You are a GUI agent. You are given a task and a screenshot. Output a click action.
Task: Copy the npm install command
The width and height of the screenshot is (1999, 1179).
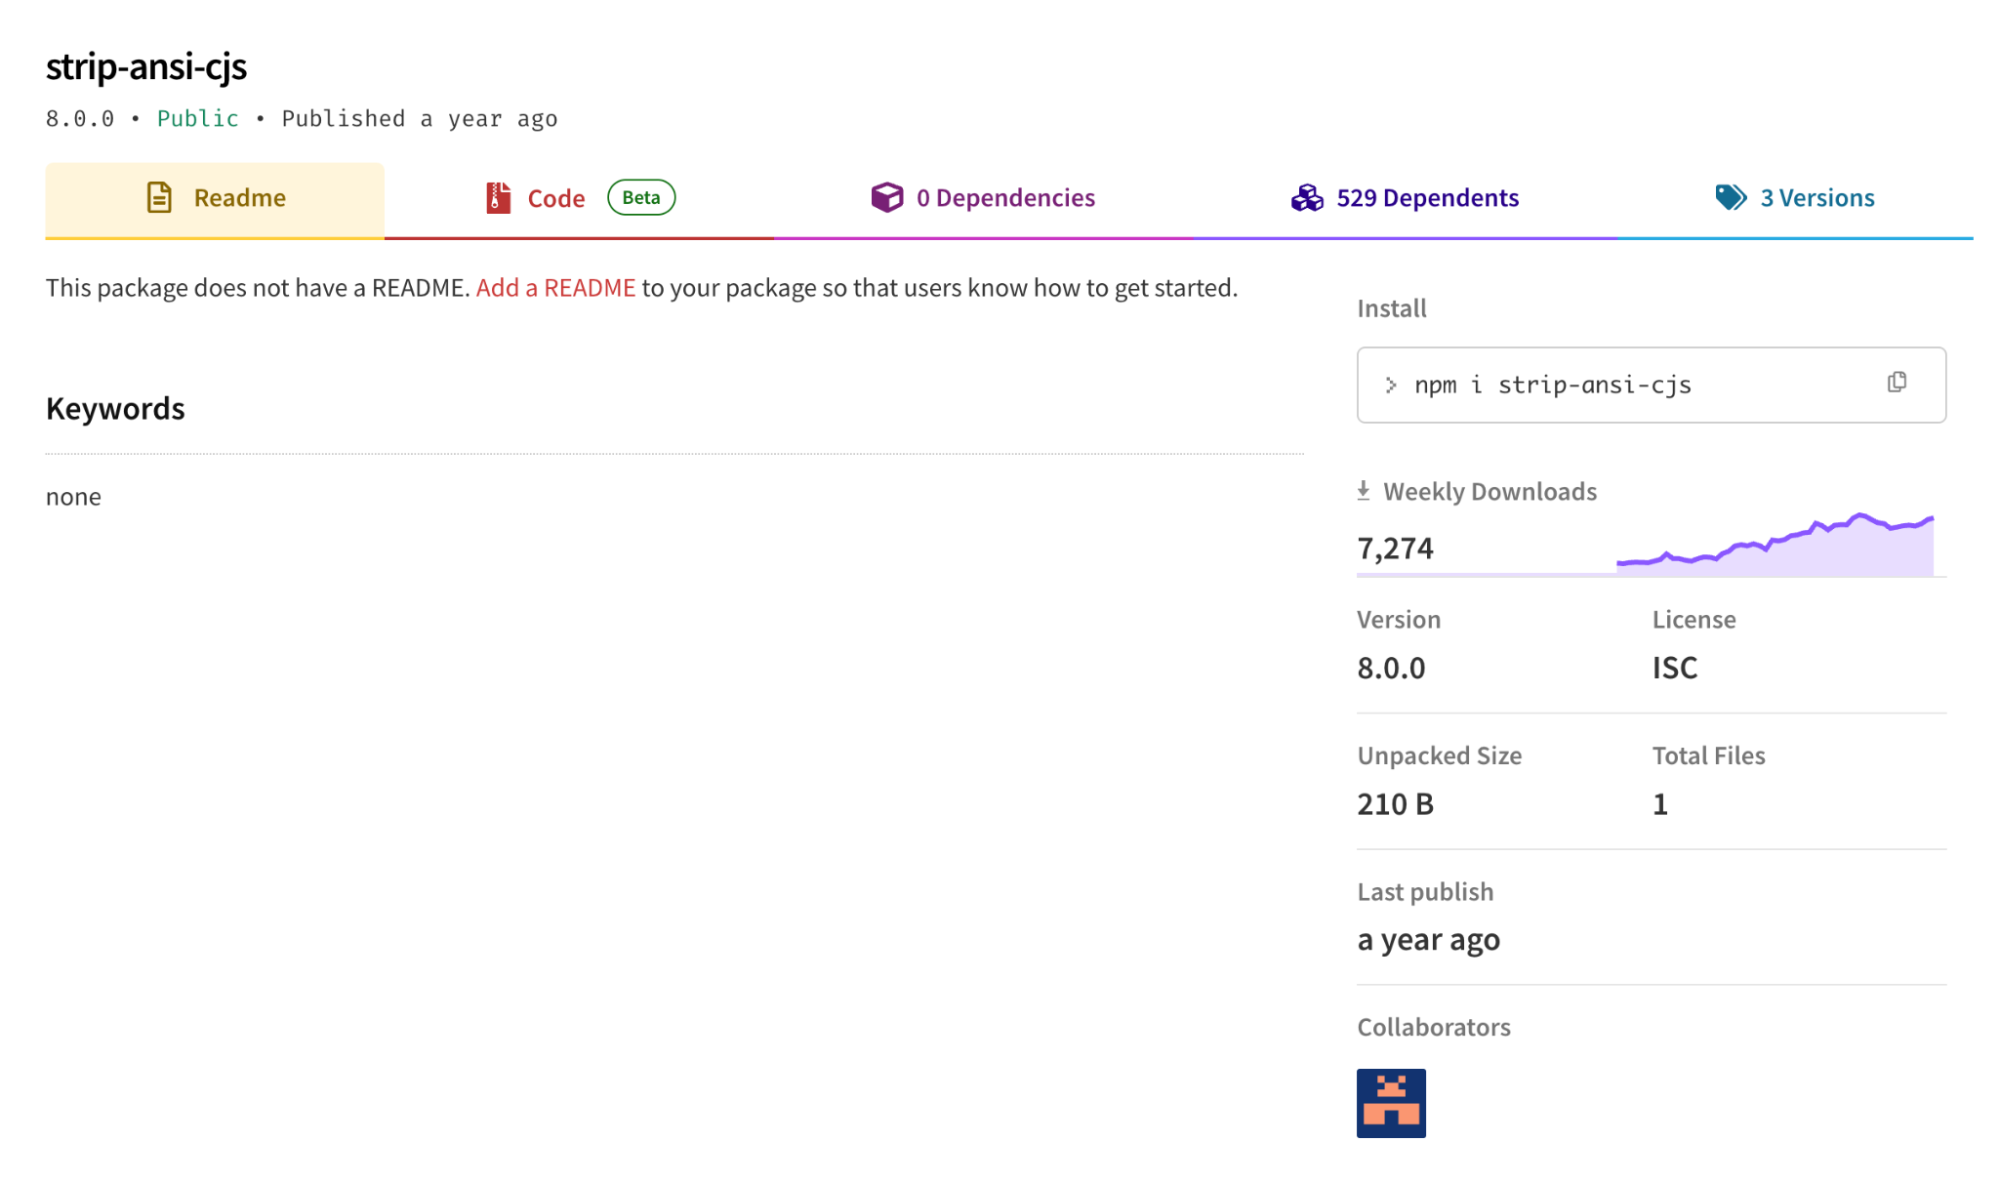[x=1896, y=383]
